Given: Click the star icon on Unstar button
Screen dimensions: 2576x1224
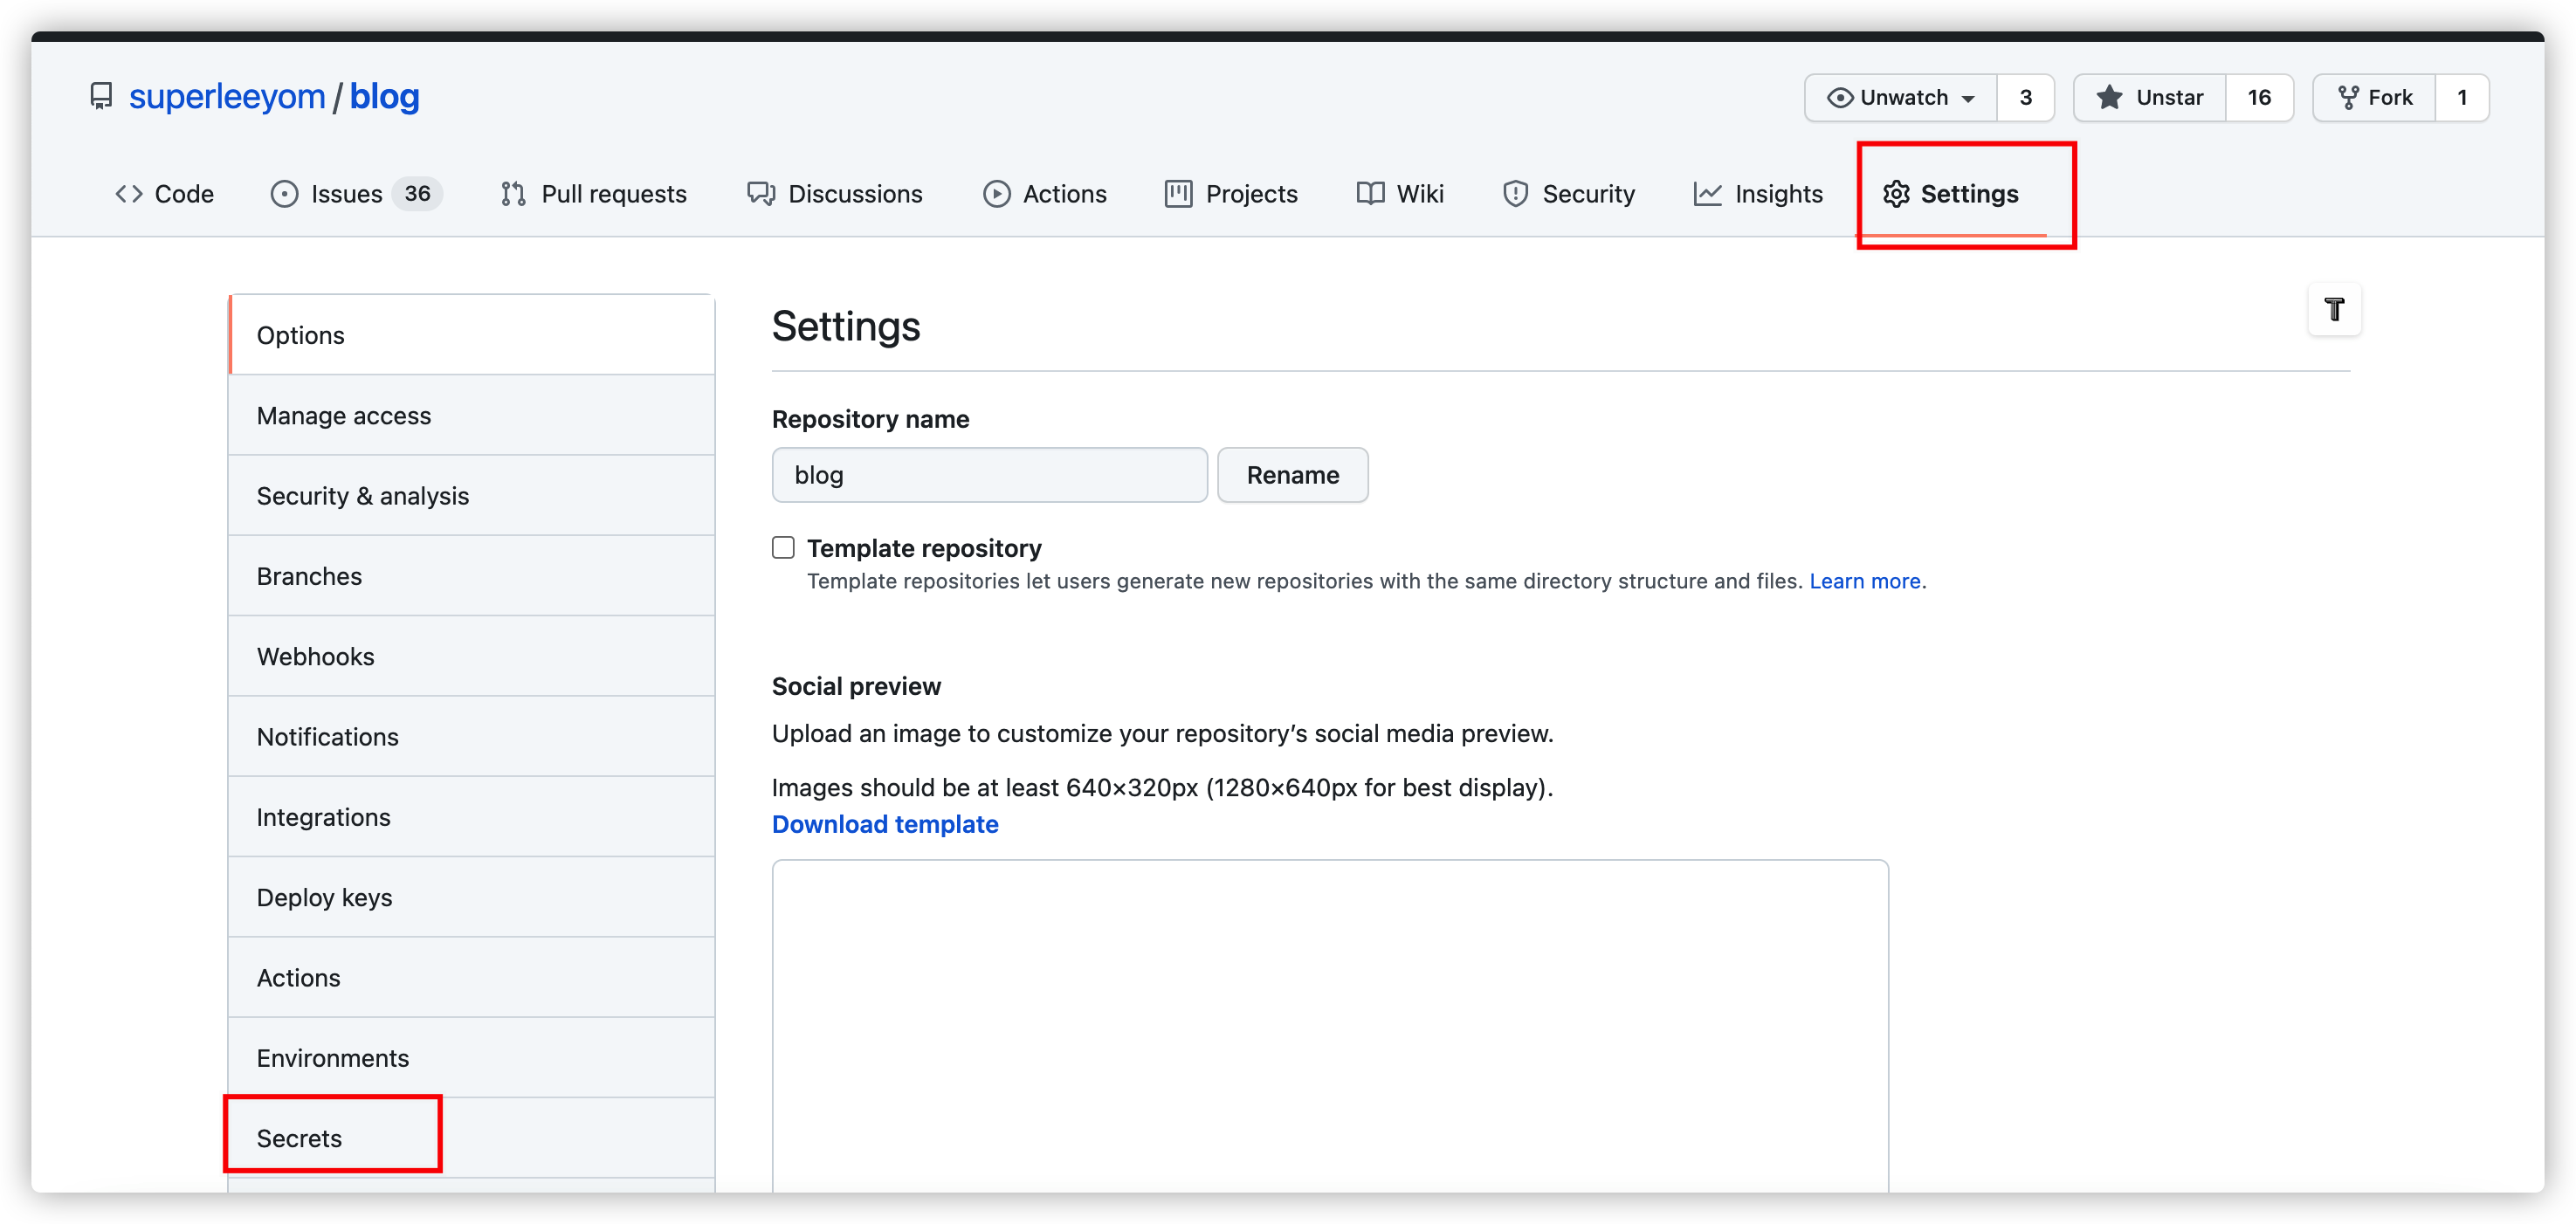Looking at the screenshot, I should pos(2109,98).
